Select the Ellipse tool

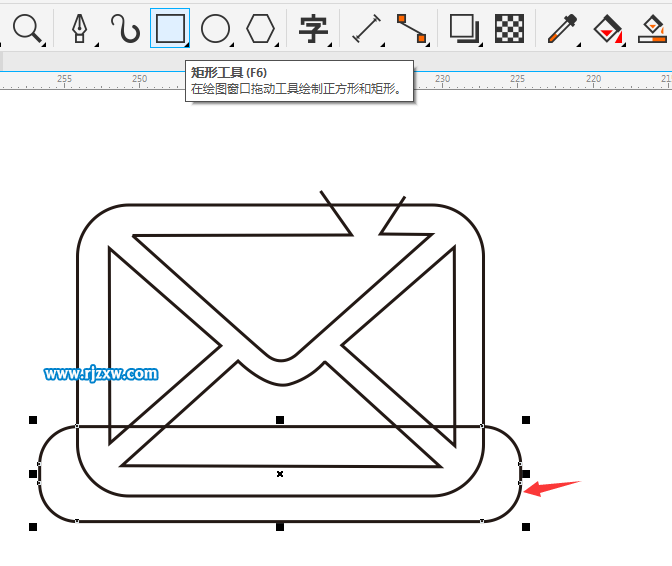(x=216, y=29)
